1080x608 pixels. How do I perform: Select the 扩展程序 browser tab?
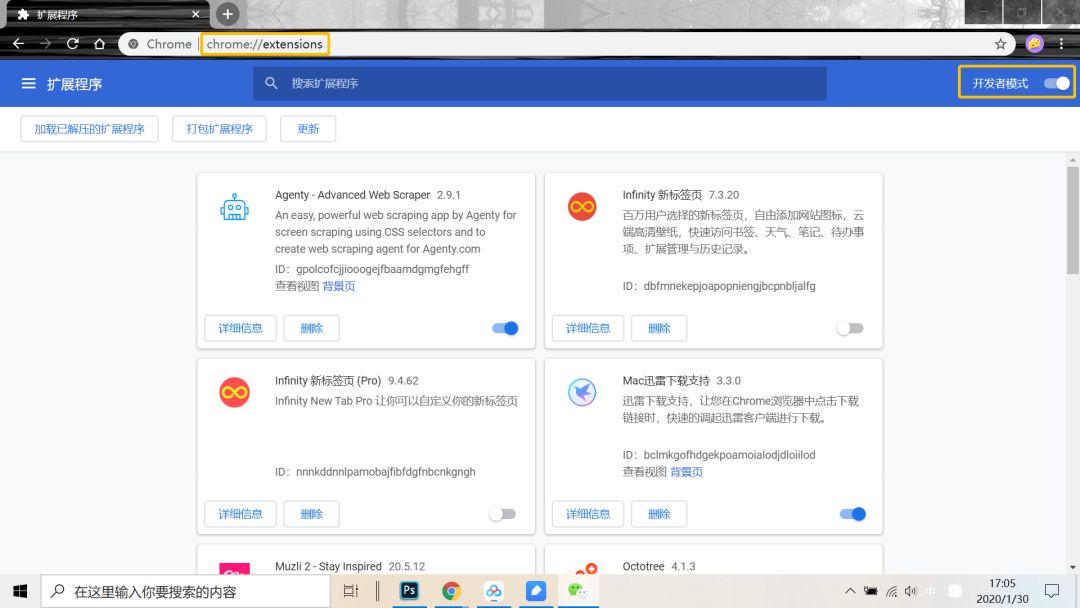(x=100, y=14)
